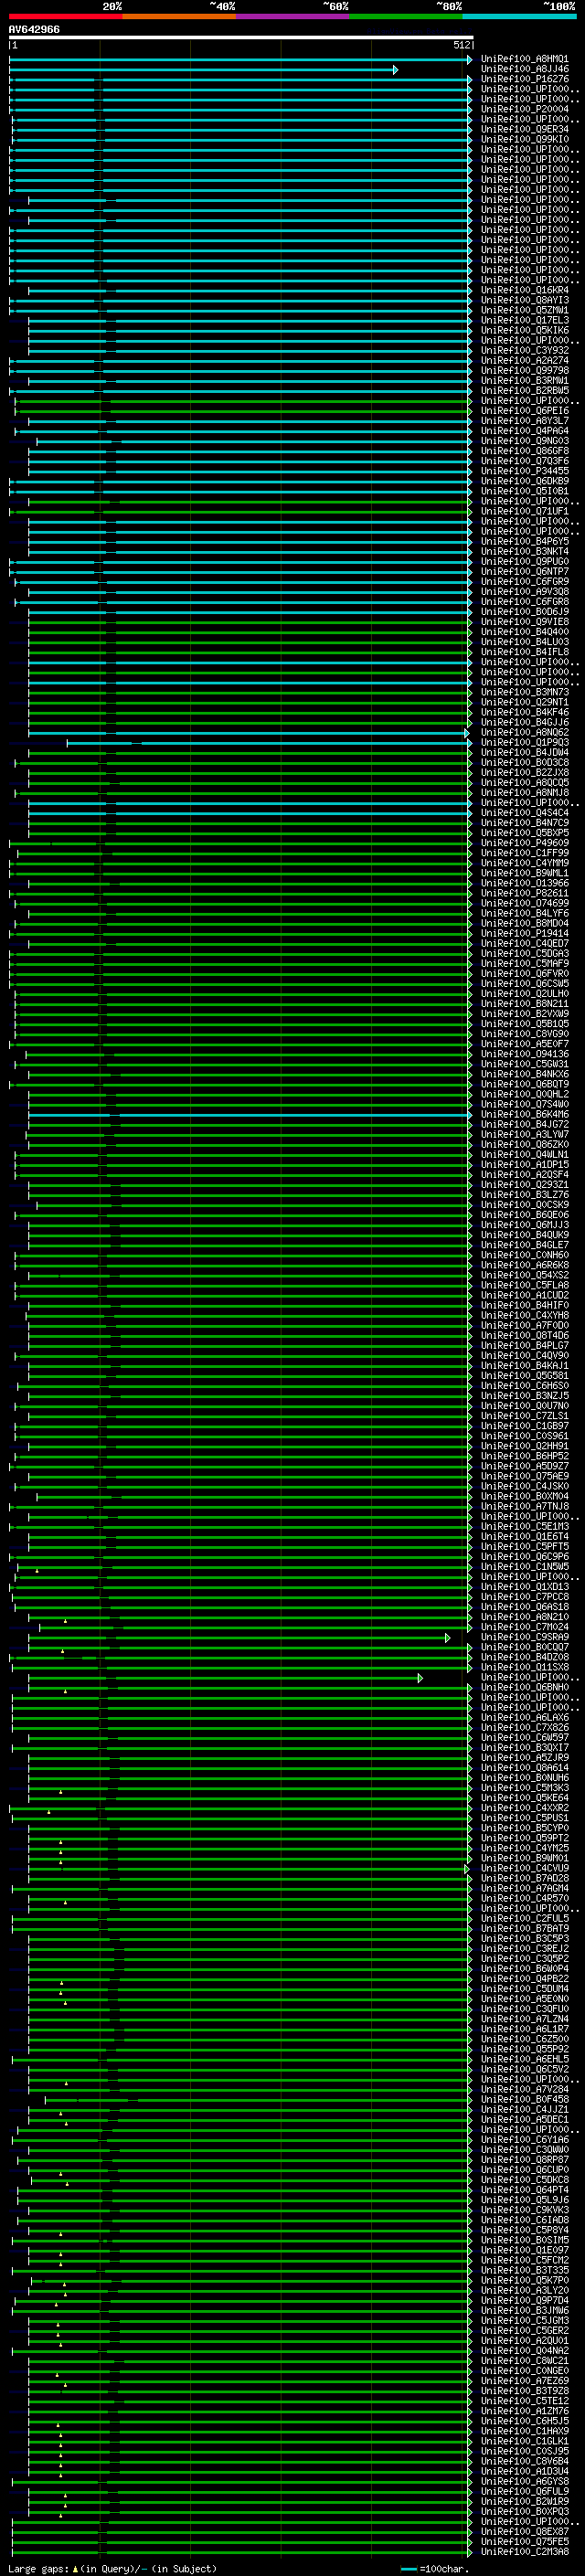Select label UniRef100_B2RBW5
The height and width of the screenshot is (2576, 585).
point(524,390)
